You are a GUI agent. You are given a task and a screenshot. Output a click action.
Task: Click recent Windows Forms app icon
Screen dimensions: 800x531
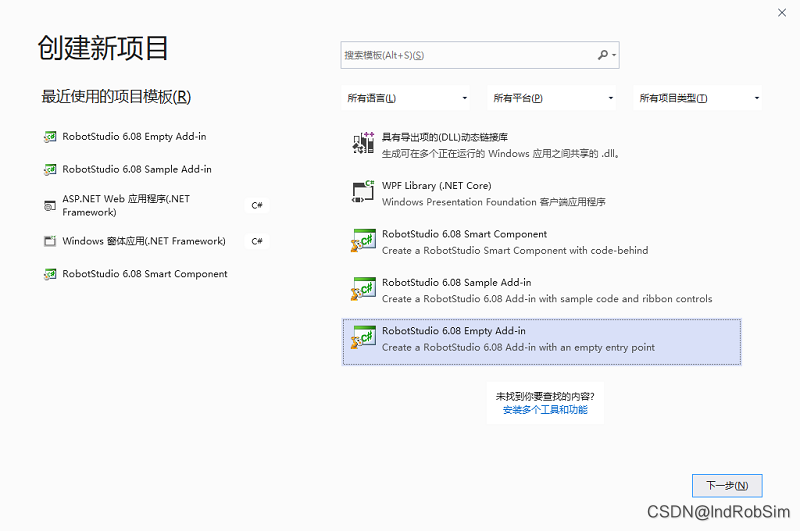[49, 241]
